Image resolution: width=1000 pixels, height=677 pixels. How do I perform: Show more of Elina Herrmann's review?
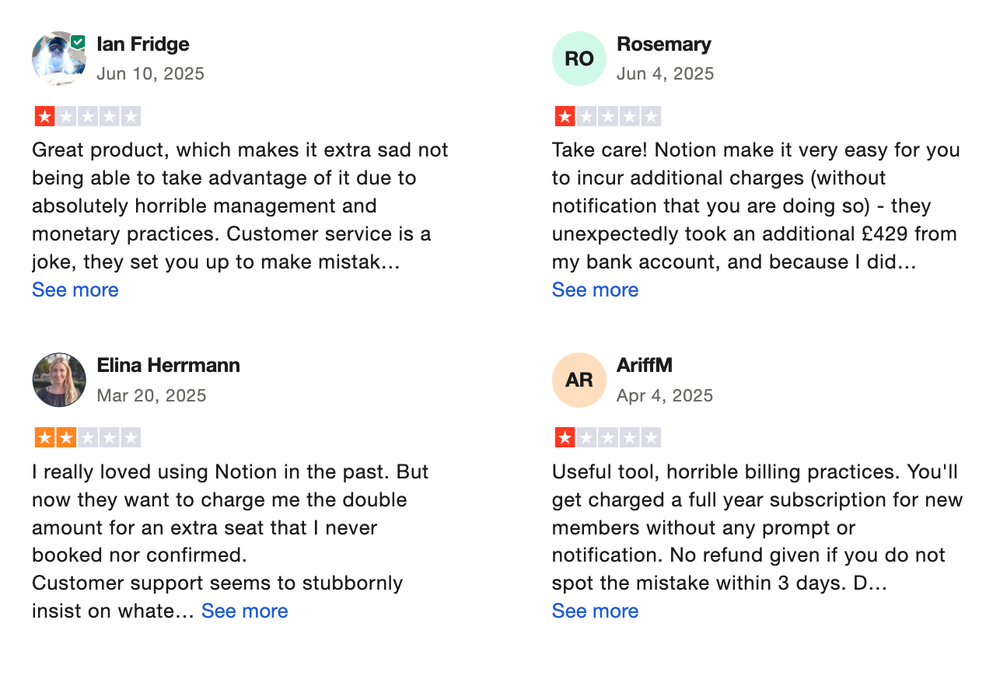pos(244,611)
